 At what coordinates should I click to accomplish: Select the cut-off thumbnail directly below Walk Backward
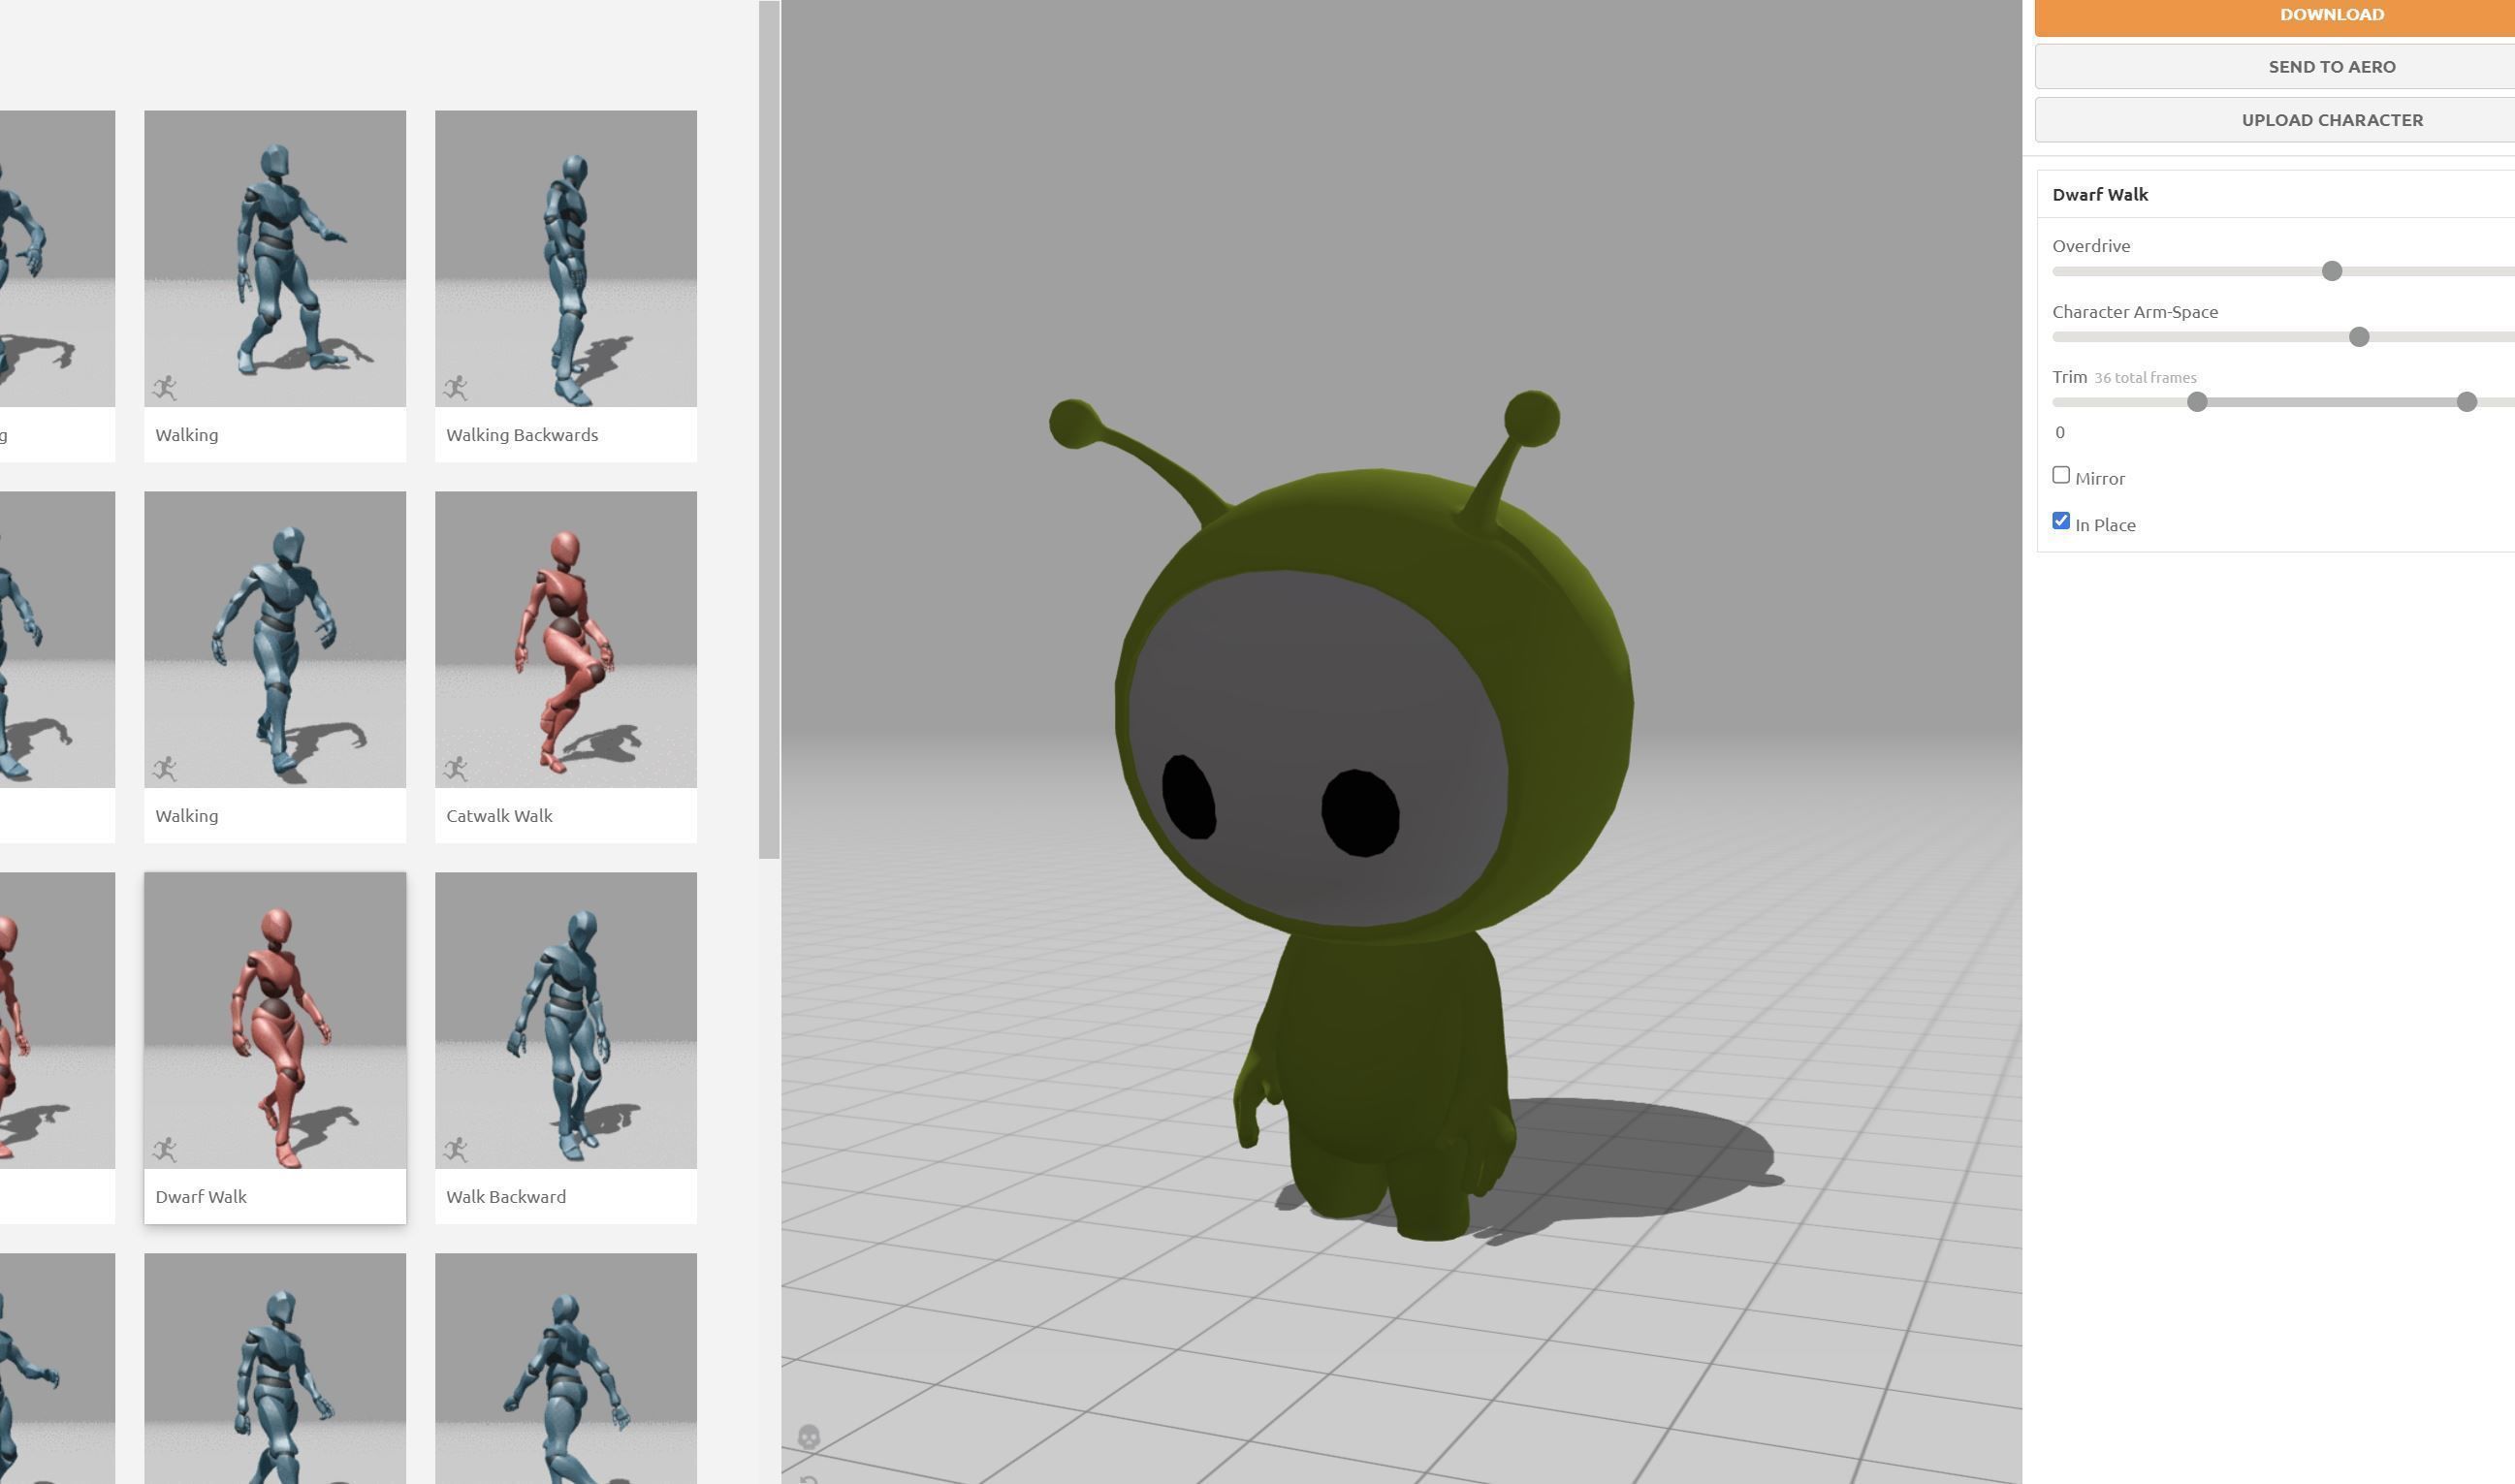(566, 1368)
